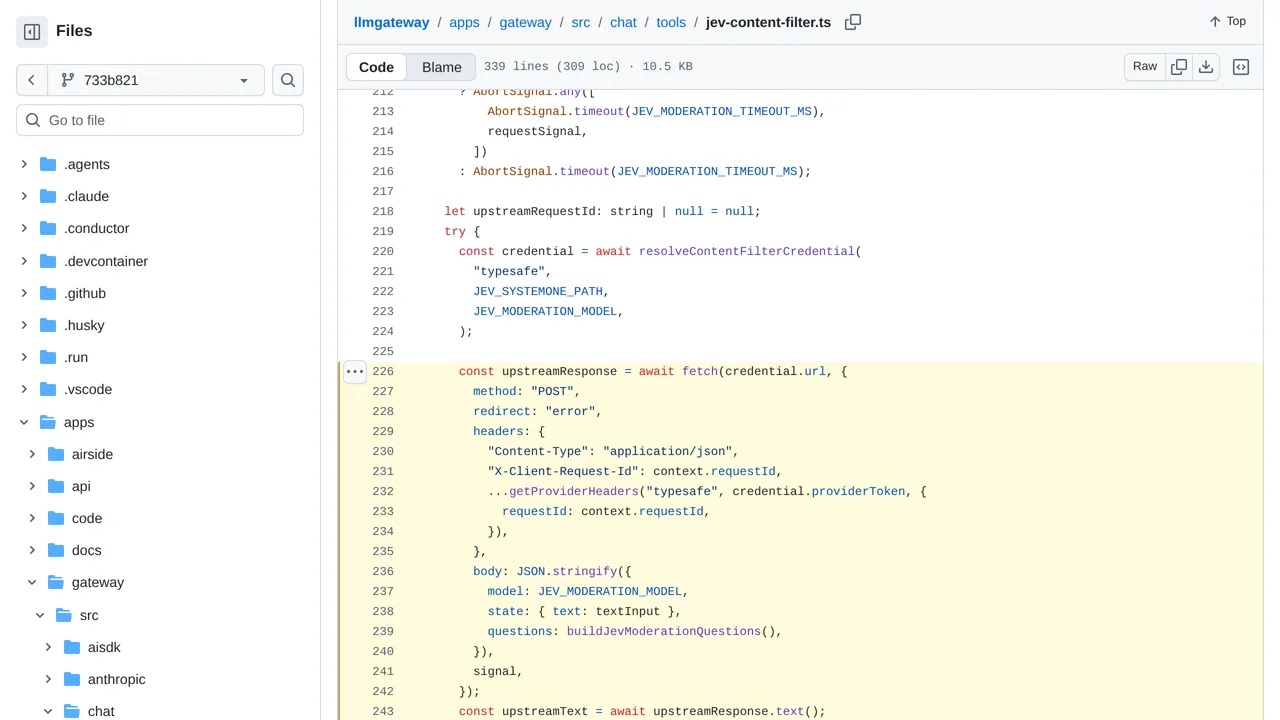The image size is (1280, 720).
Task: Expand the .husky folder chevron
Action: [x=24, y=325]
